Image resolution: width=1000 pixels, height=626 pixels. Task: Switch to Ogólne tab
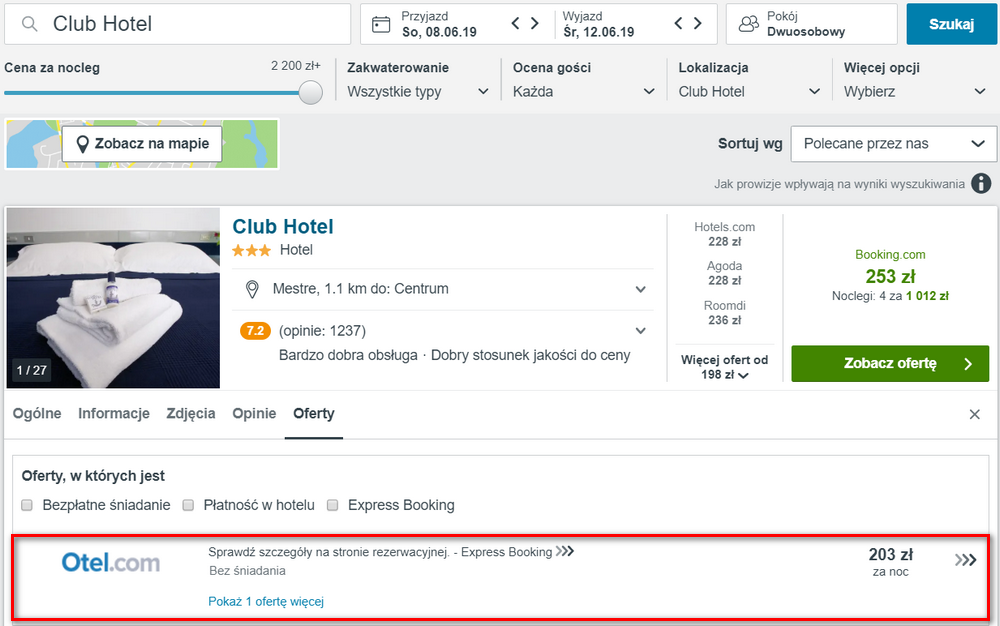click(x=37, y=413)
